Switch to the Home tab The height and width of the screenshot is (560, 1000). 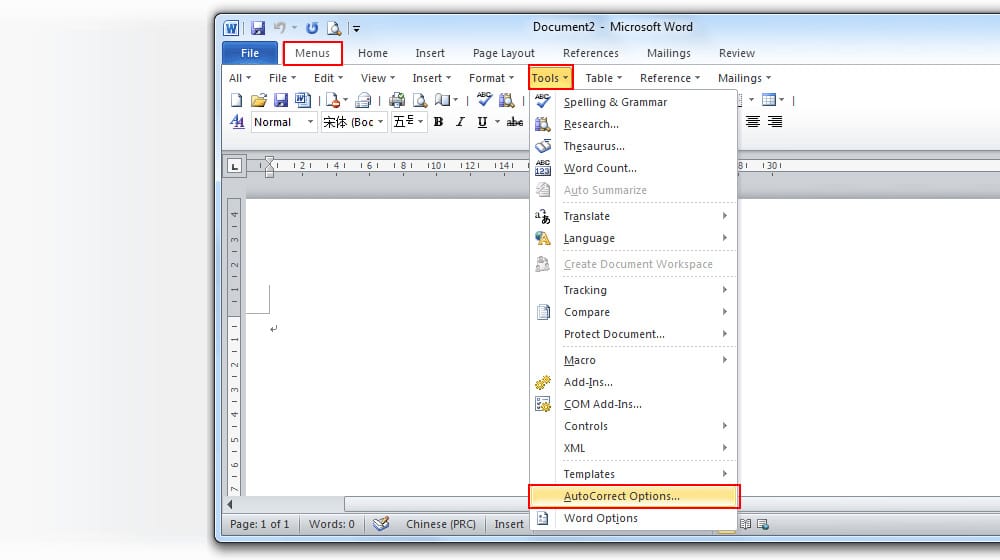click(x=372, y=53)
